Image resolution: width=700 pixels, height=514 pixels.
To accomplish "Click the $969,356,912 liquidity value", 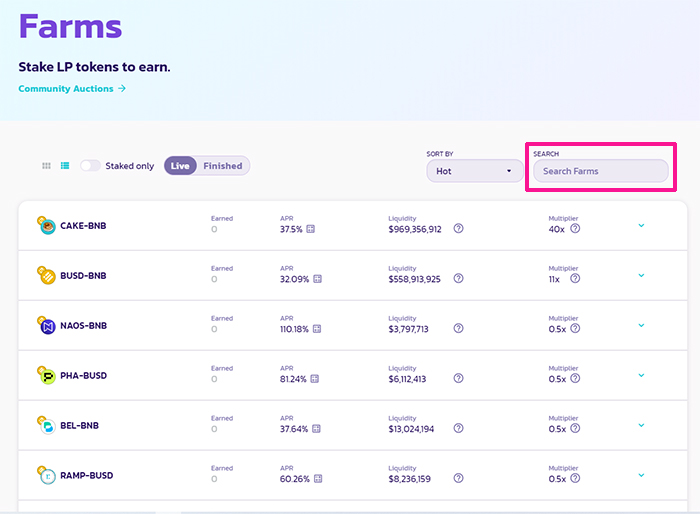I will 415,230.
